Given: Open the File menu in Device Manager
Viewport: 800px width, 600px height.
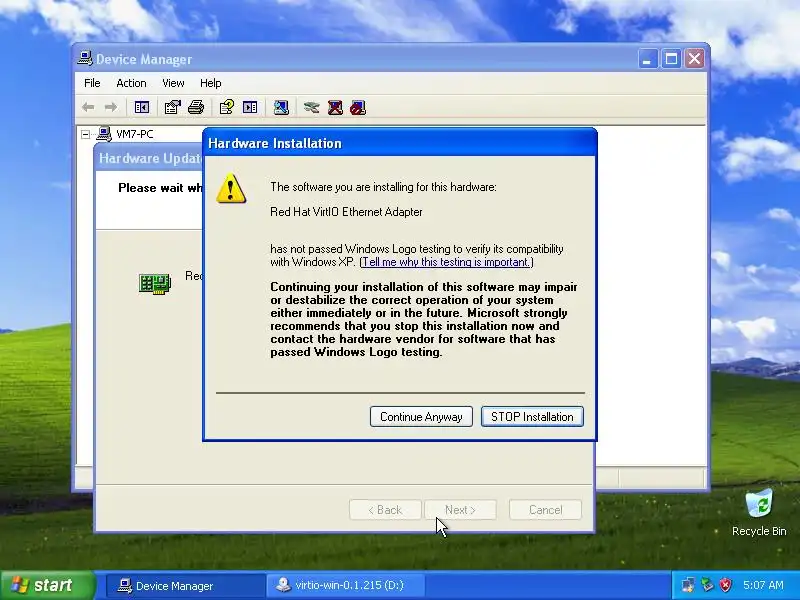Looking at the screenshot, I should click(92, 83).
